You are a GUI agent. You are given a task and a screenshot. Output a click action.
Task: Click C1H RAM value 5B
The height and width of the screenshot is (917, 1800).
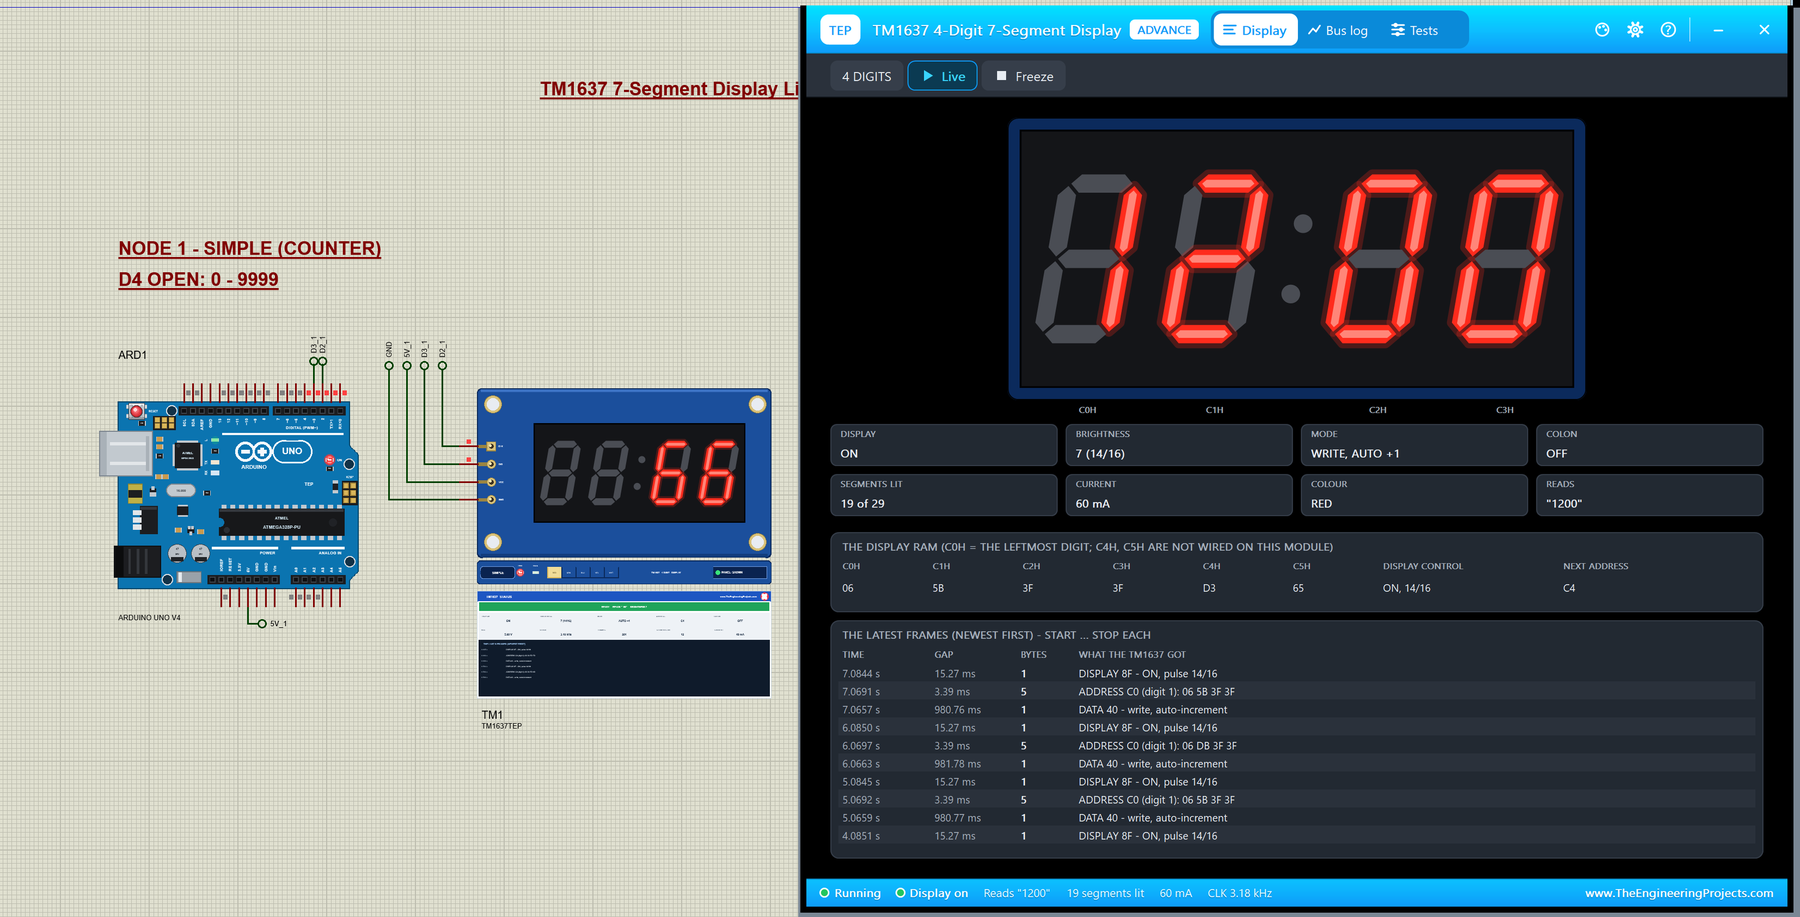click(x=938, y=588)
